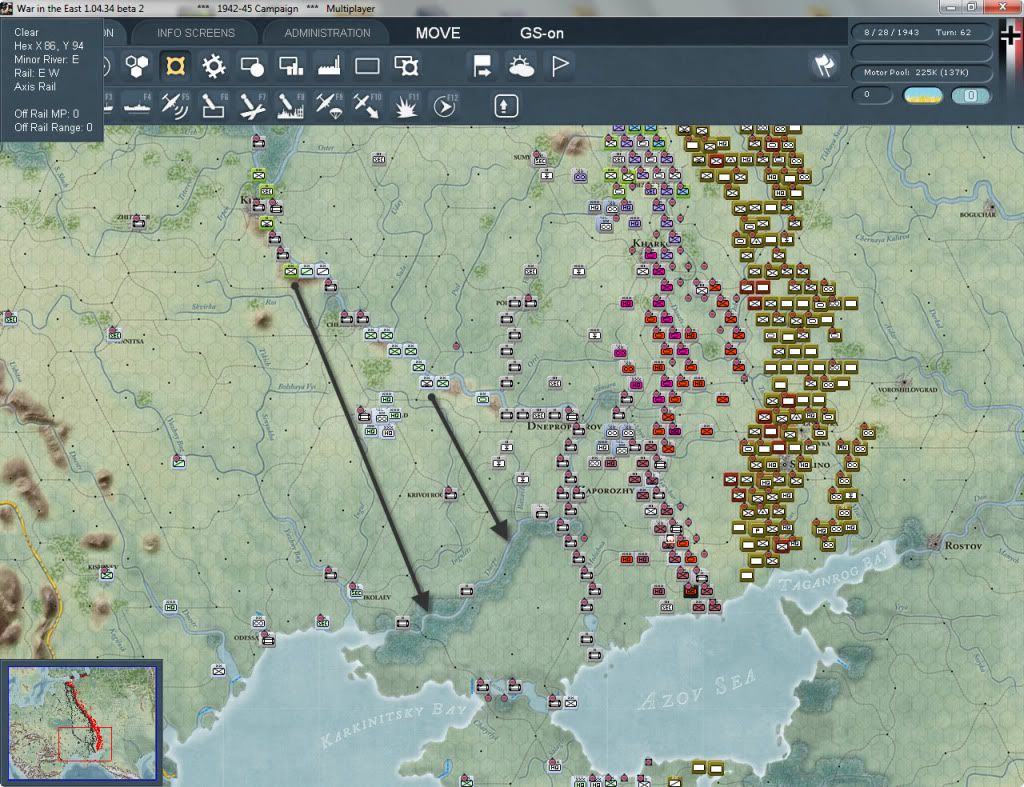Select the unit counter at Sumy

point(539,160)
